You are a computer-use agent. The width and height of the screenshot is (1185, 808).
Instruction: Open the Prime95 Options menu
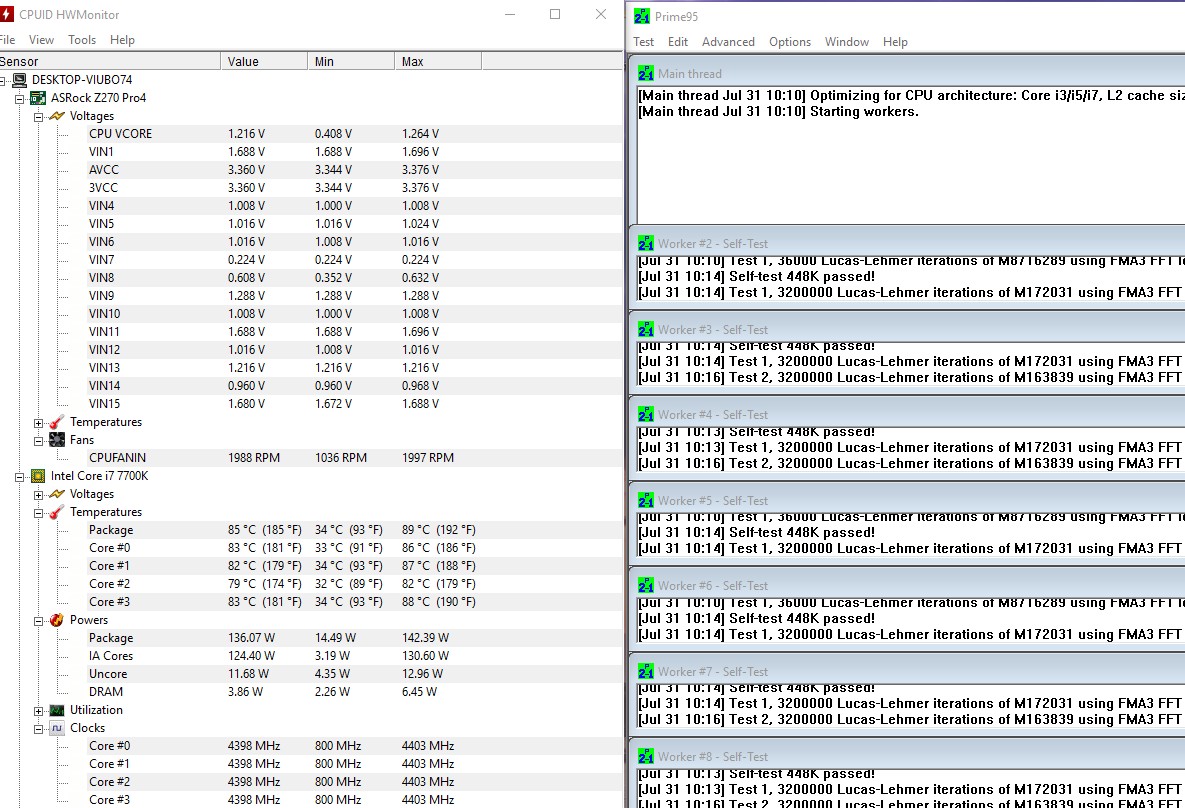tap(790, 42)
